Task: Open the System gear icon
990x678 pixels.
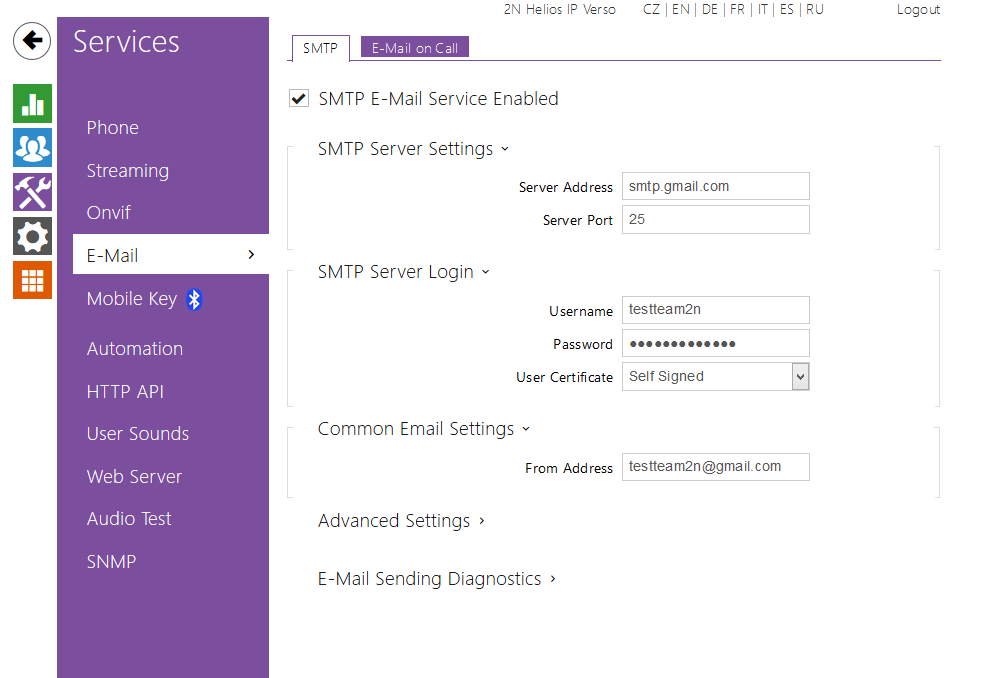Action: pos(32,237)
